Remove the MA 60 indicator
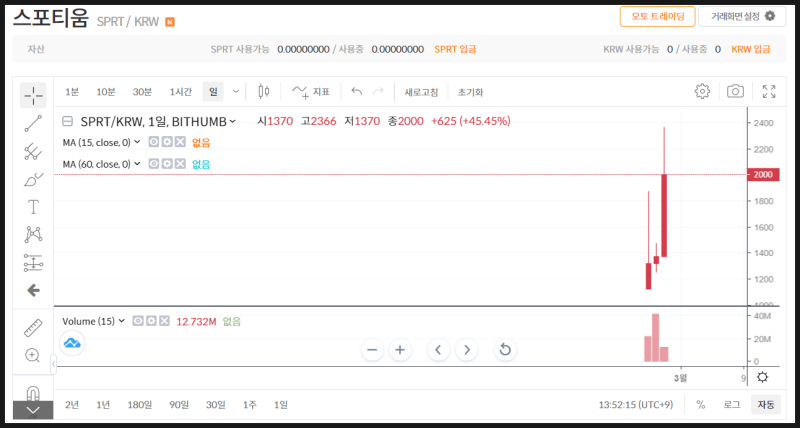This screenshot has height=428, width=800. (x=180, y=164)
